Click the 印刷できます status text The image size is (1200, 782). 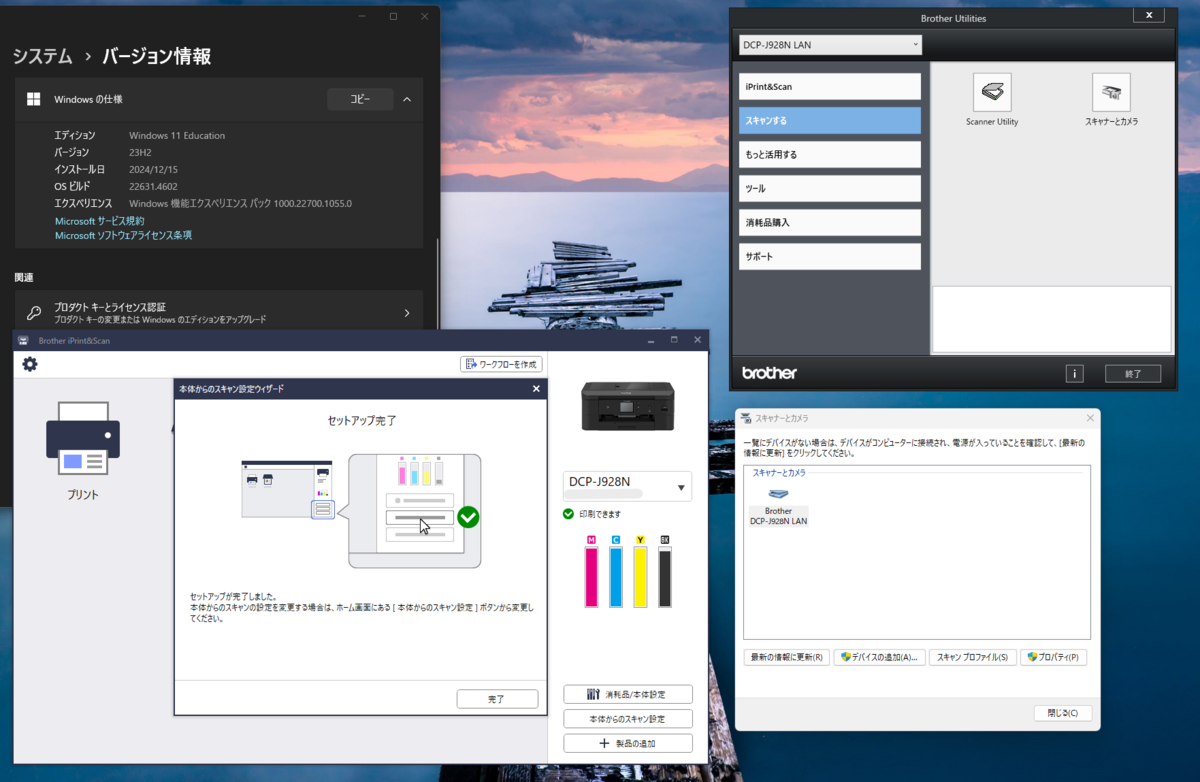coord(600,514)
